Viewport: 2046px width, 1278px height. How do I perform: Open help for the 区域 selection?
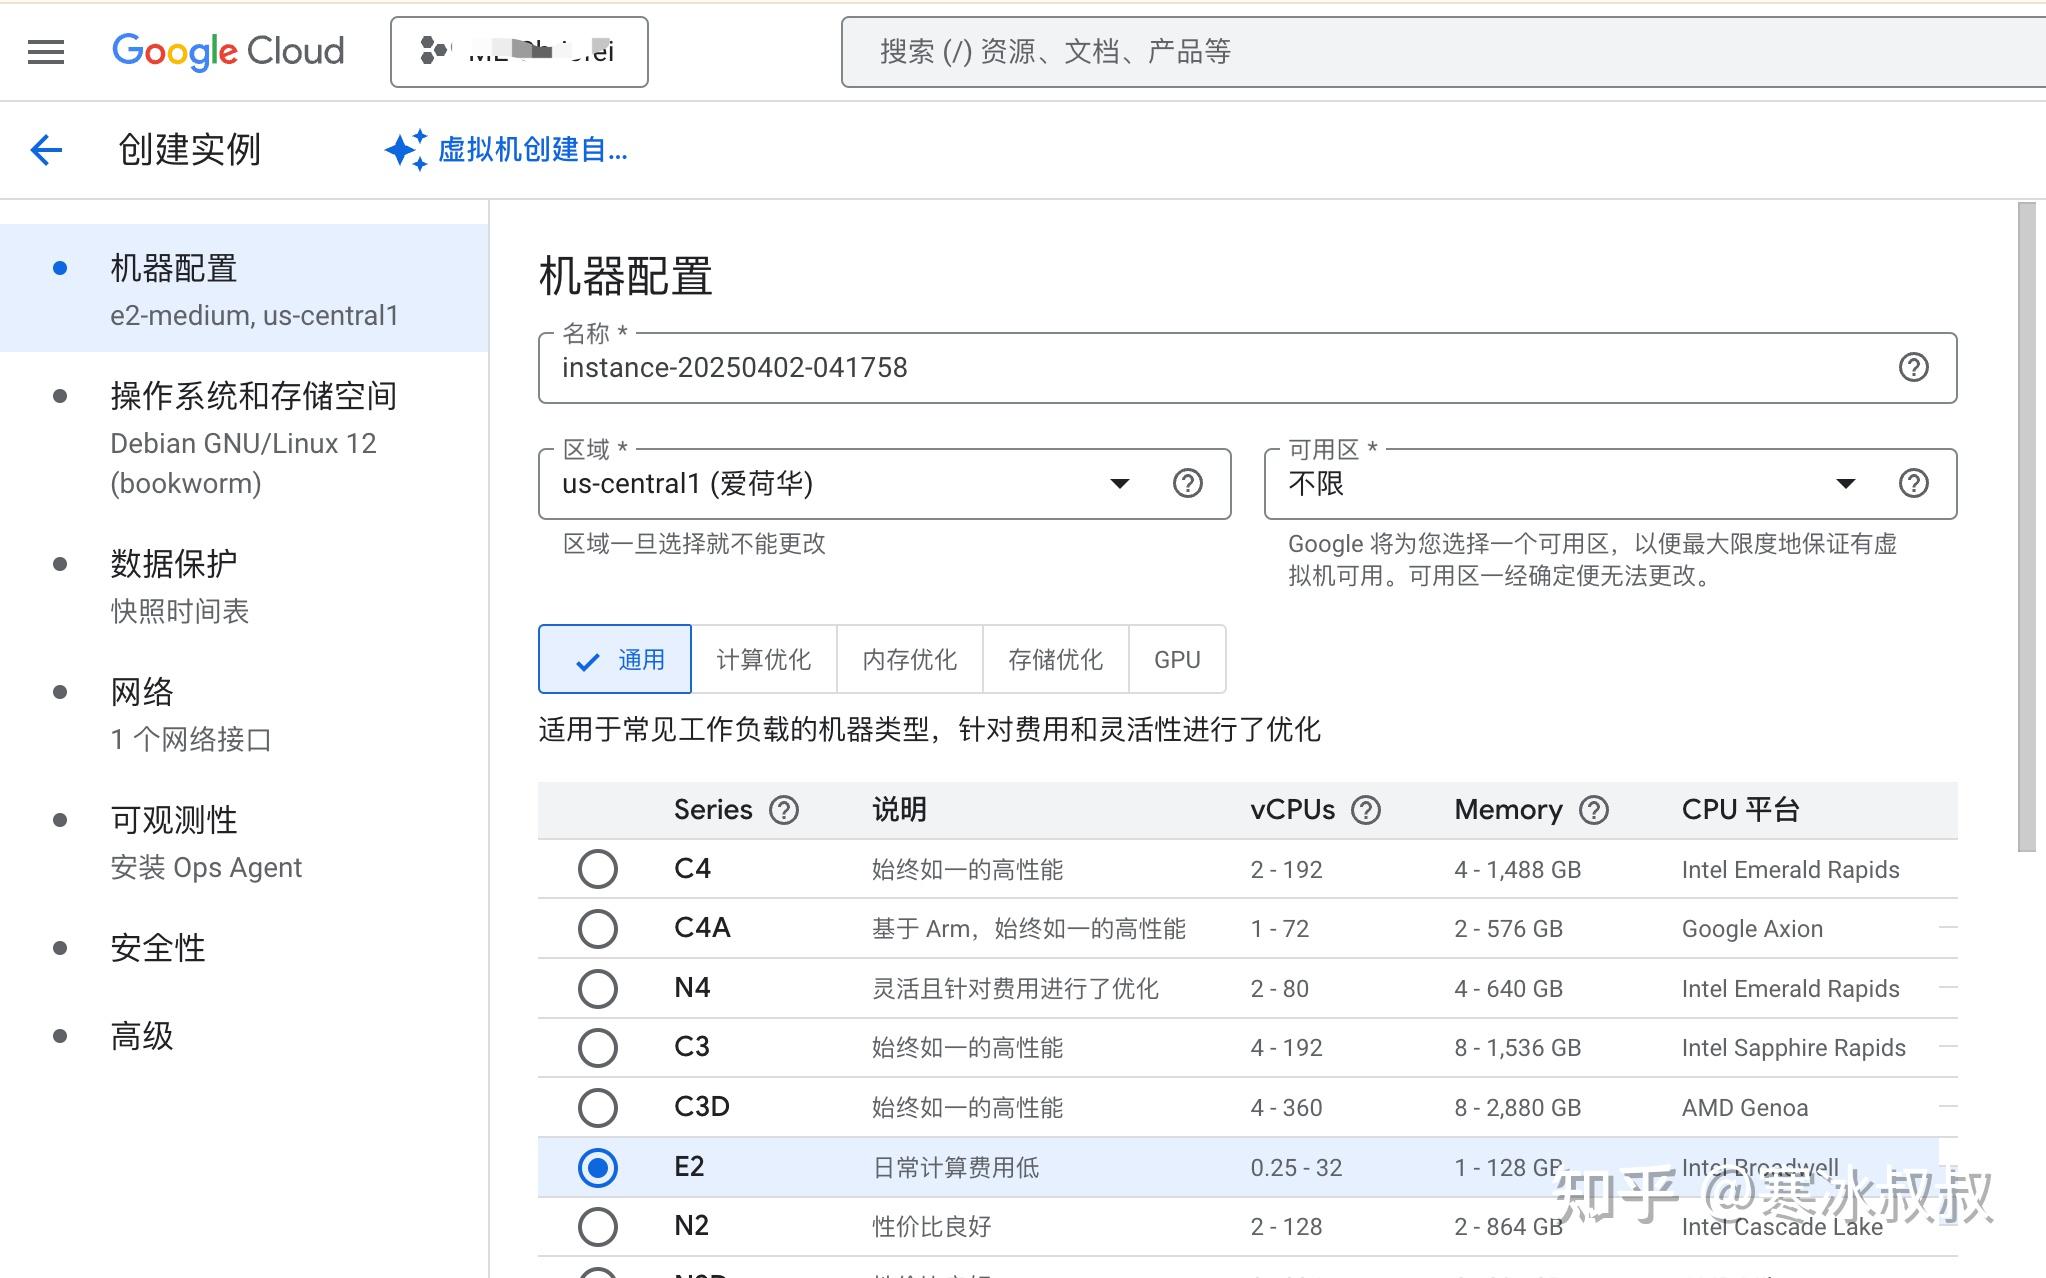1189,484
